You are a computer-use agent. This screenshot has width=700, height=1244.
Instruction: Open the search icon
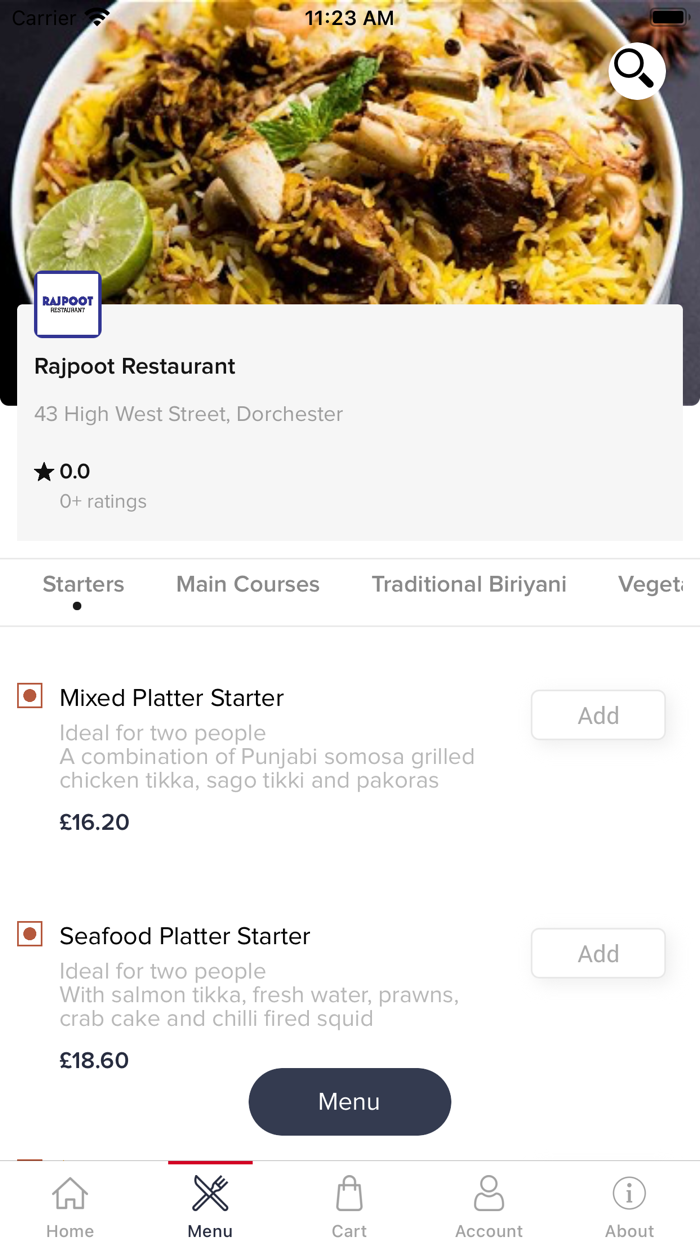636,71
